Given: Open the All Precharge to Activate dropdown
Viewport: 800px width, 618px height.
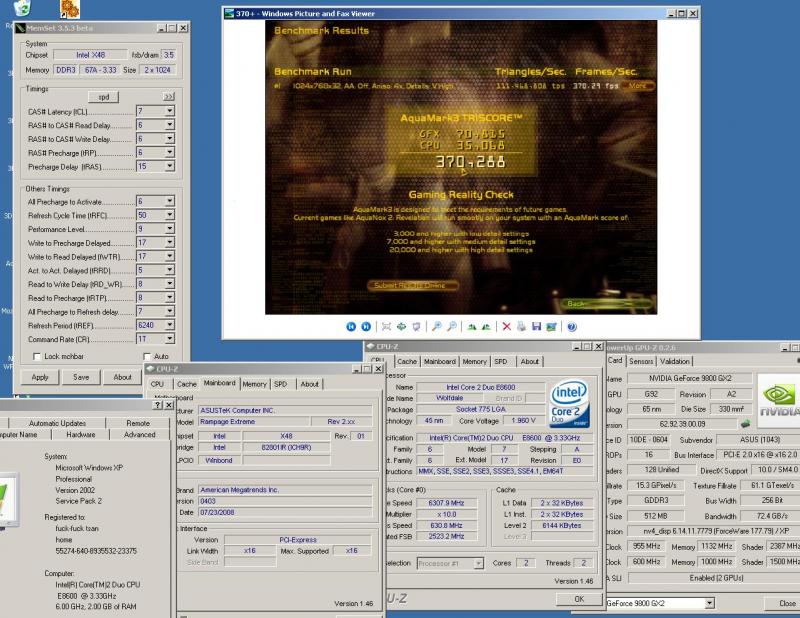Looking at the screenshot, I should click(x=170, y=201).
